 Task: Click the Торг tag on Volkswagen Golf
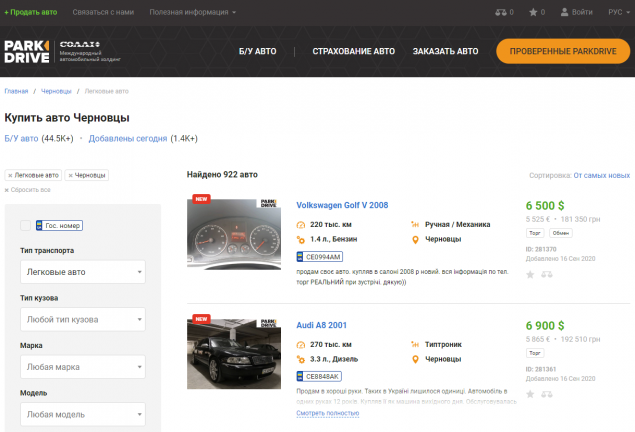click(x=535, y=233)
